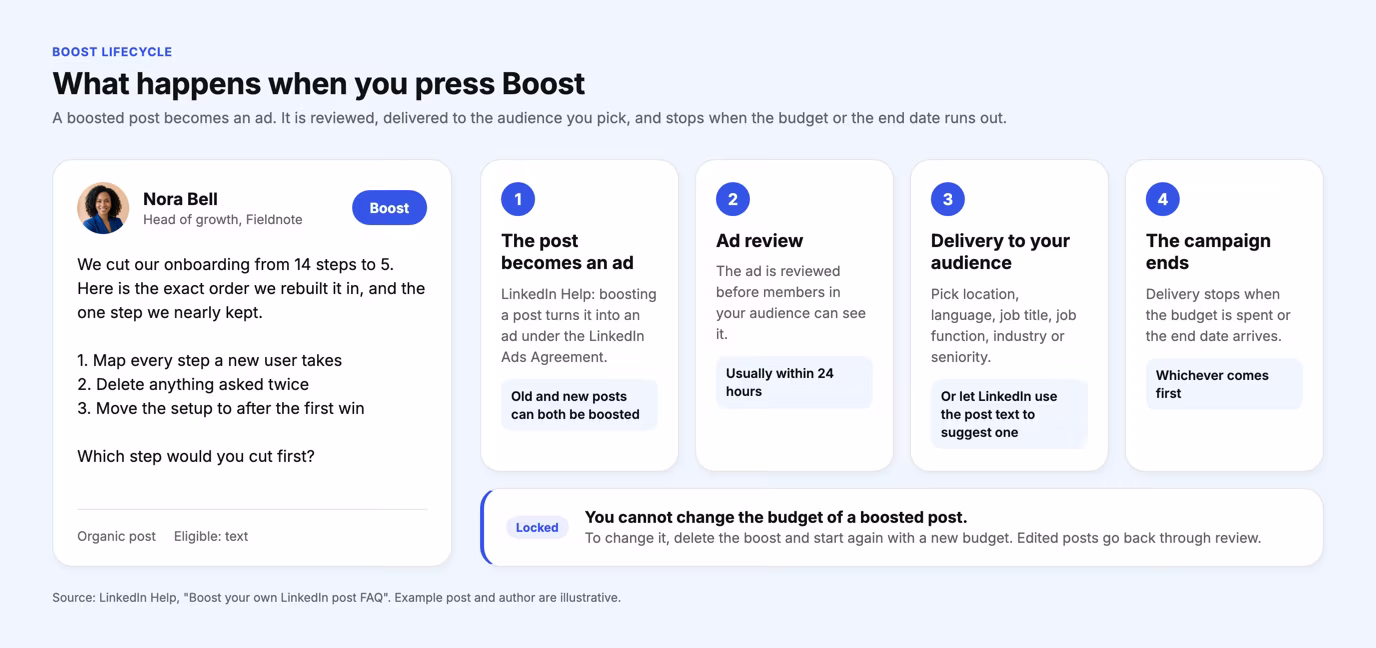Click Nora Bell's profile photo
This screenshot has height=648, width=1376.
coord(103,208)
